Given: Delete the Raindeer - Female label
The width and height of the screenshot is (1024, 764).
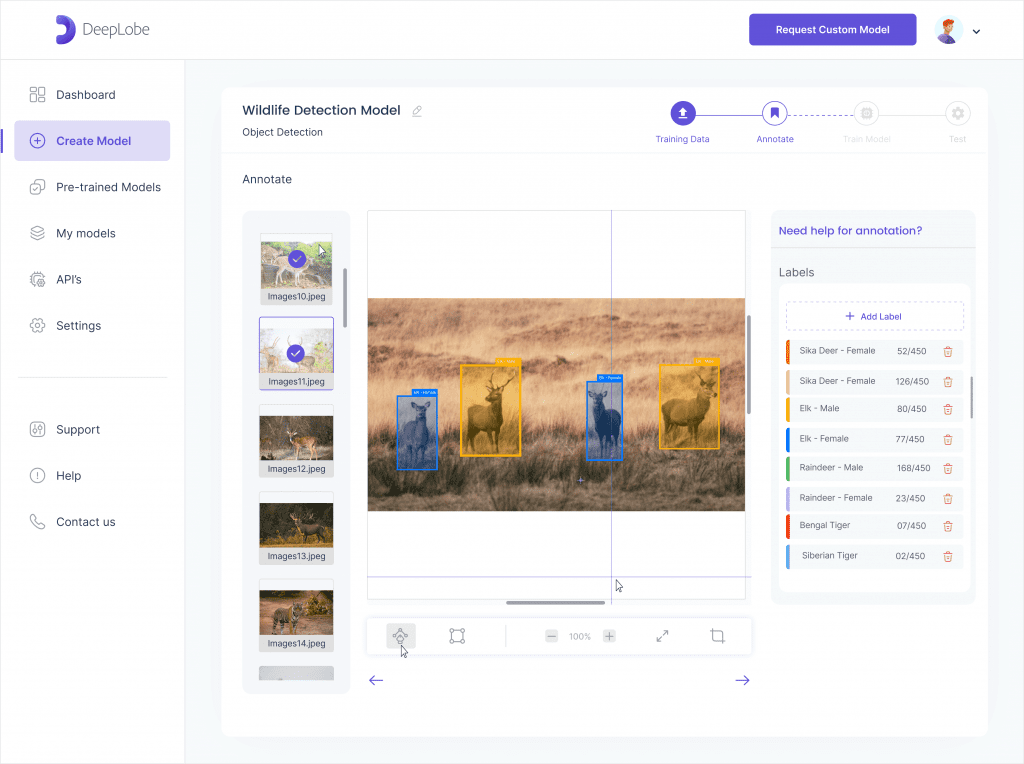Looking at the screenshot, I should click(x=948, y=499).
